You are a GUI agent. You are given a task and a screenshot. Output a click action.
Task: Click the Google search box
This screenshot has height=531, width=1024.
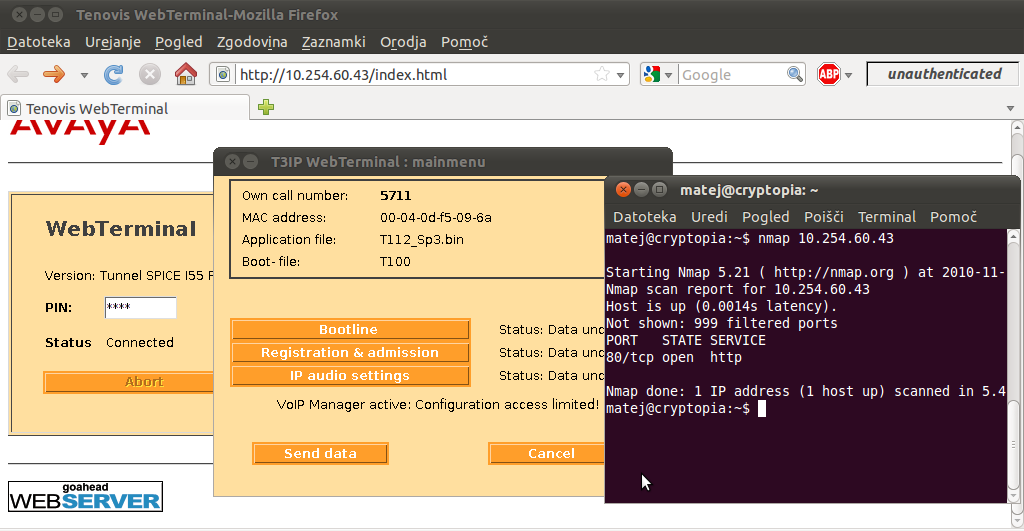[731, 74]
